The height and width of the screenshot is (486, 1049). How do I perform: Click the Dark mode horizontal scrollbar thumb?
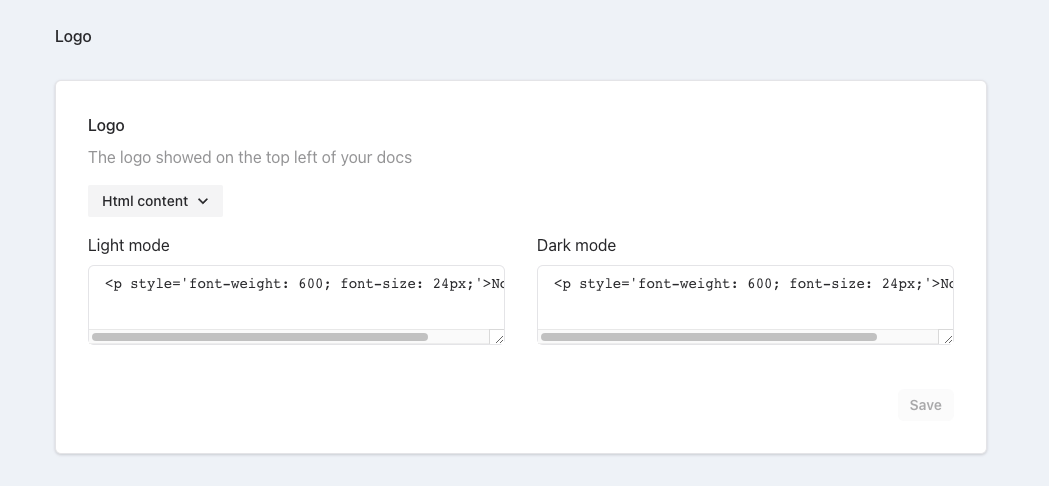(x=708, y=338)
